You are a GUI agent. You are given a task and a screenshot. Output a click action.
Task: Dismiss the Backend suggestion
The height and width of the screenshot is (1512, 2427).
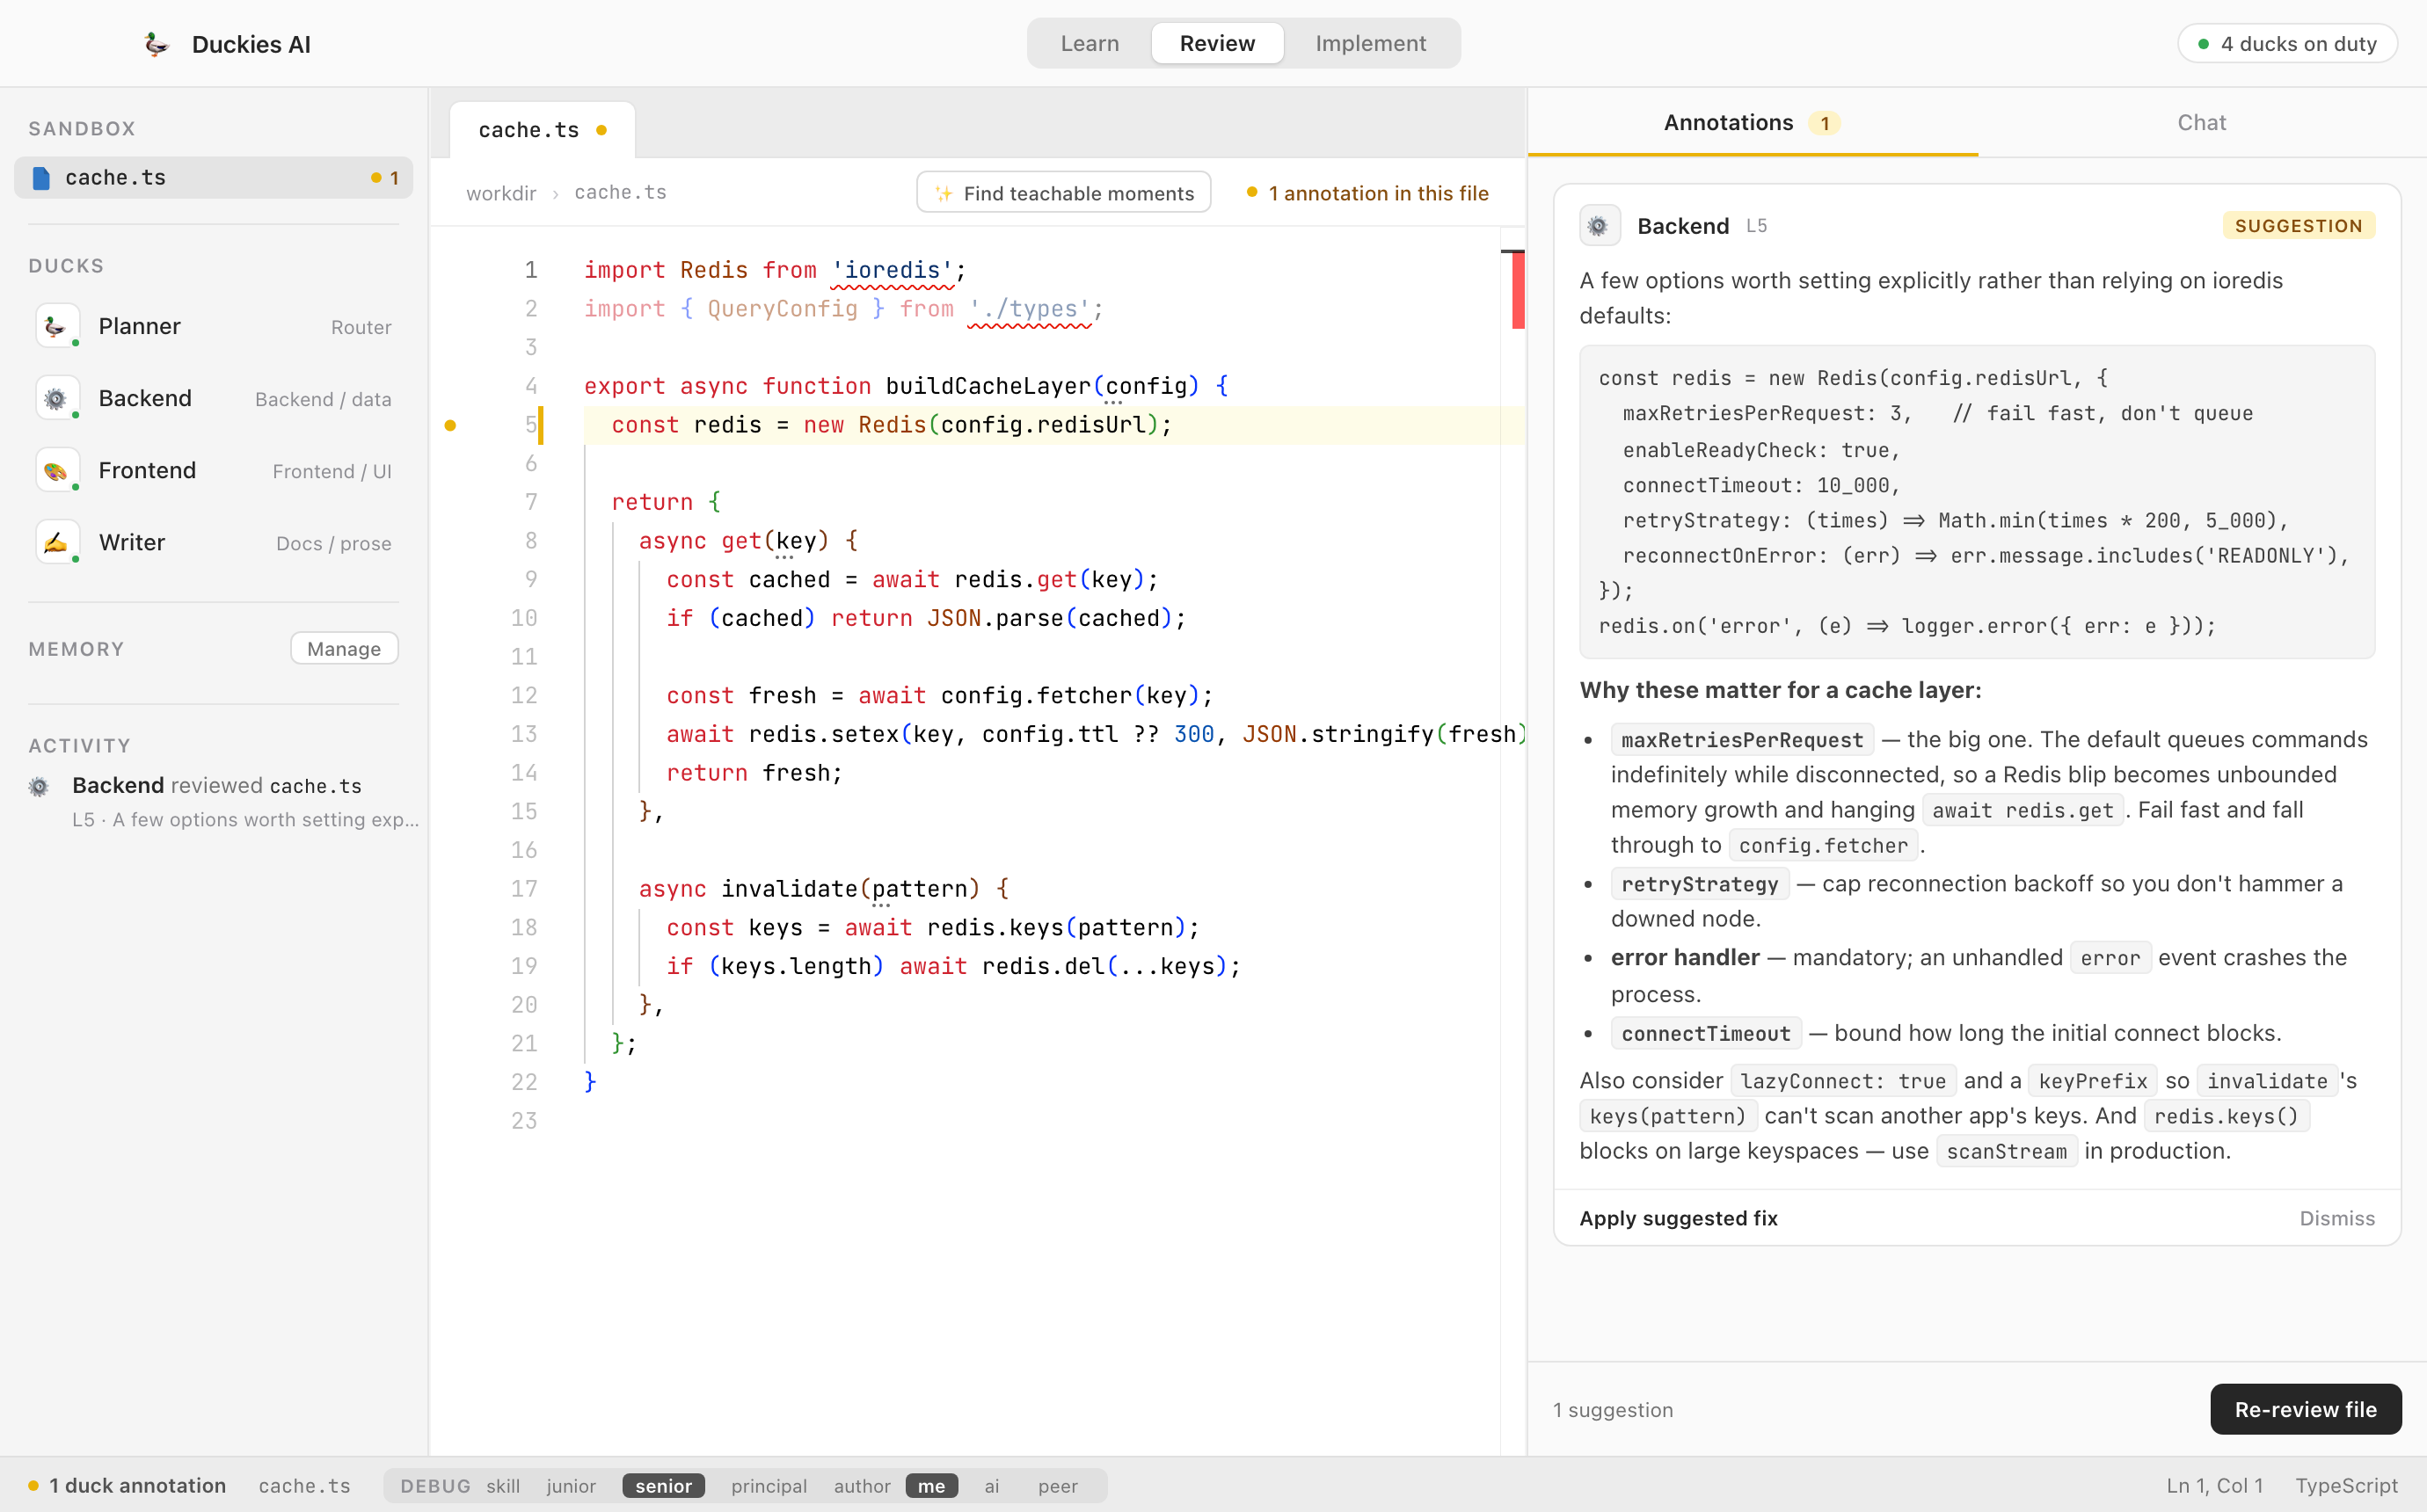point(2336,1218)
